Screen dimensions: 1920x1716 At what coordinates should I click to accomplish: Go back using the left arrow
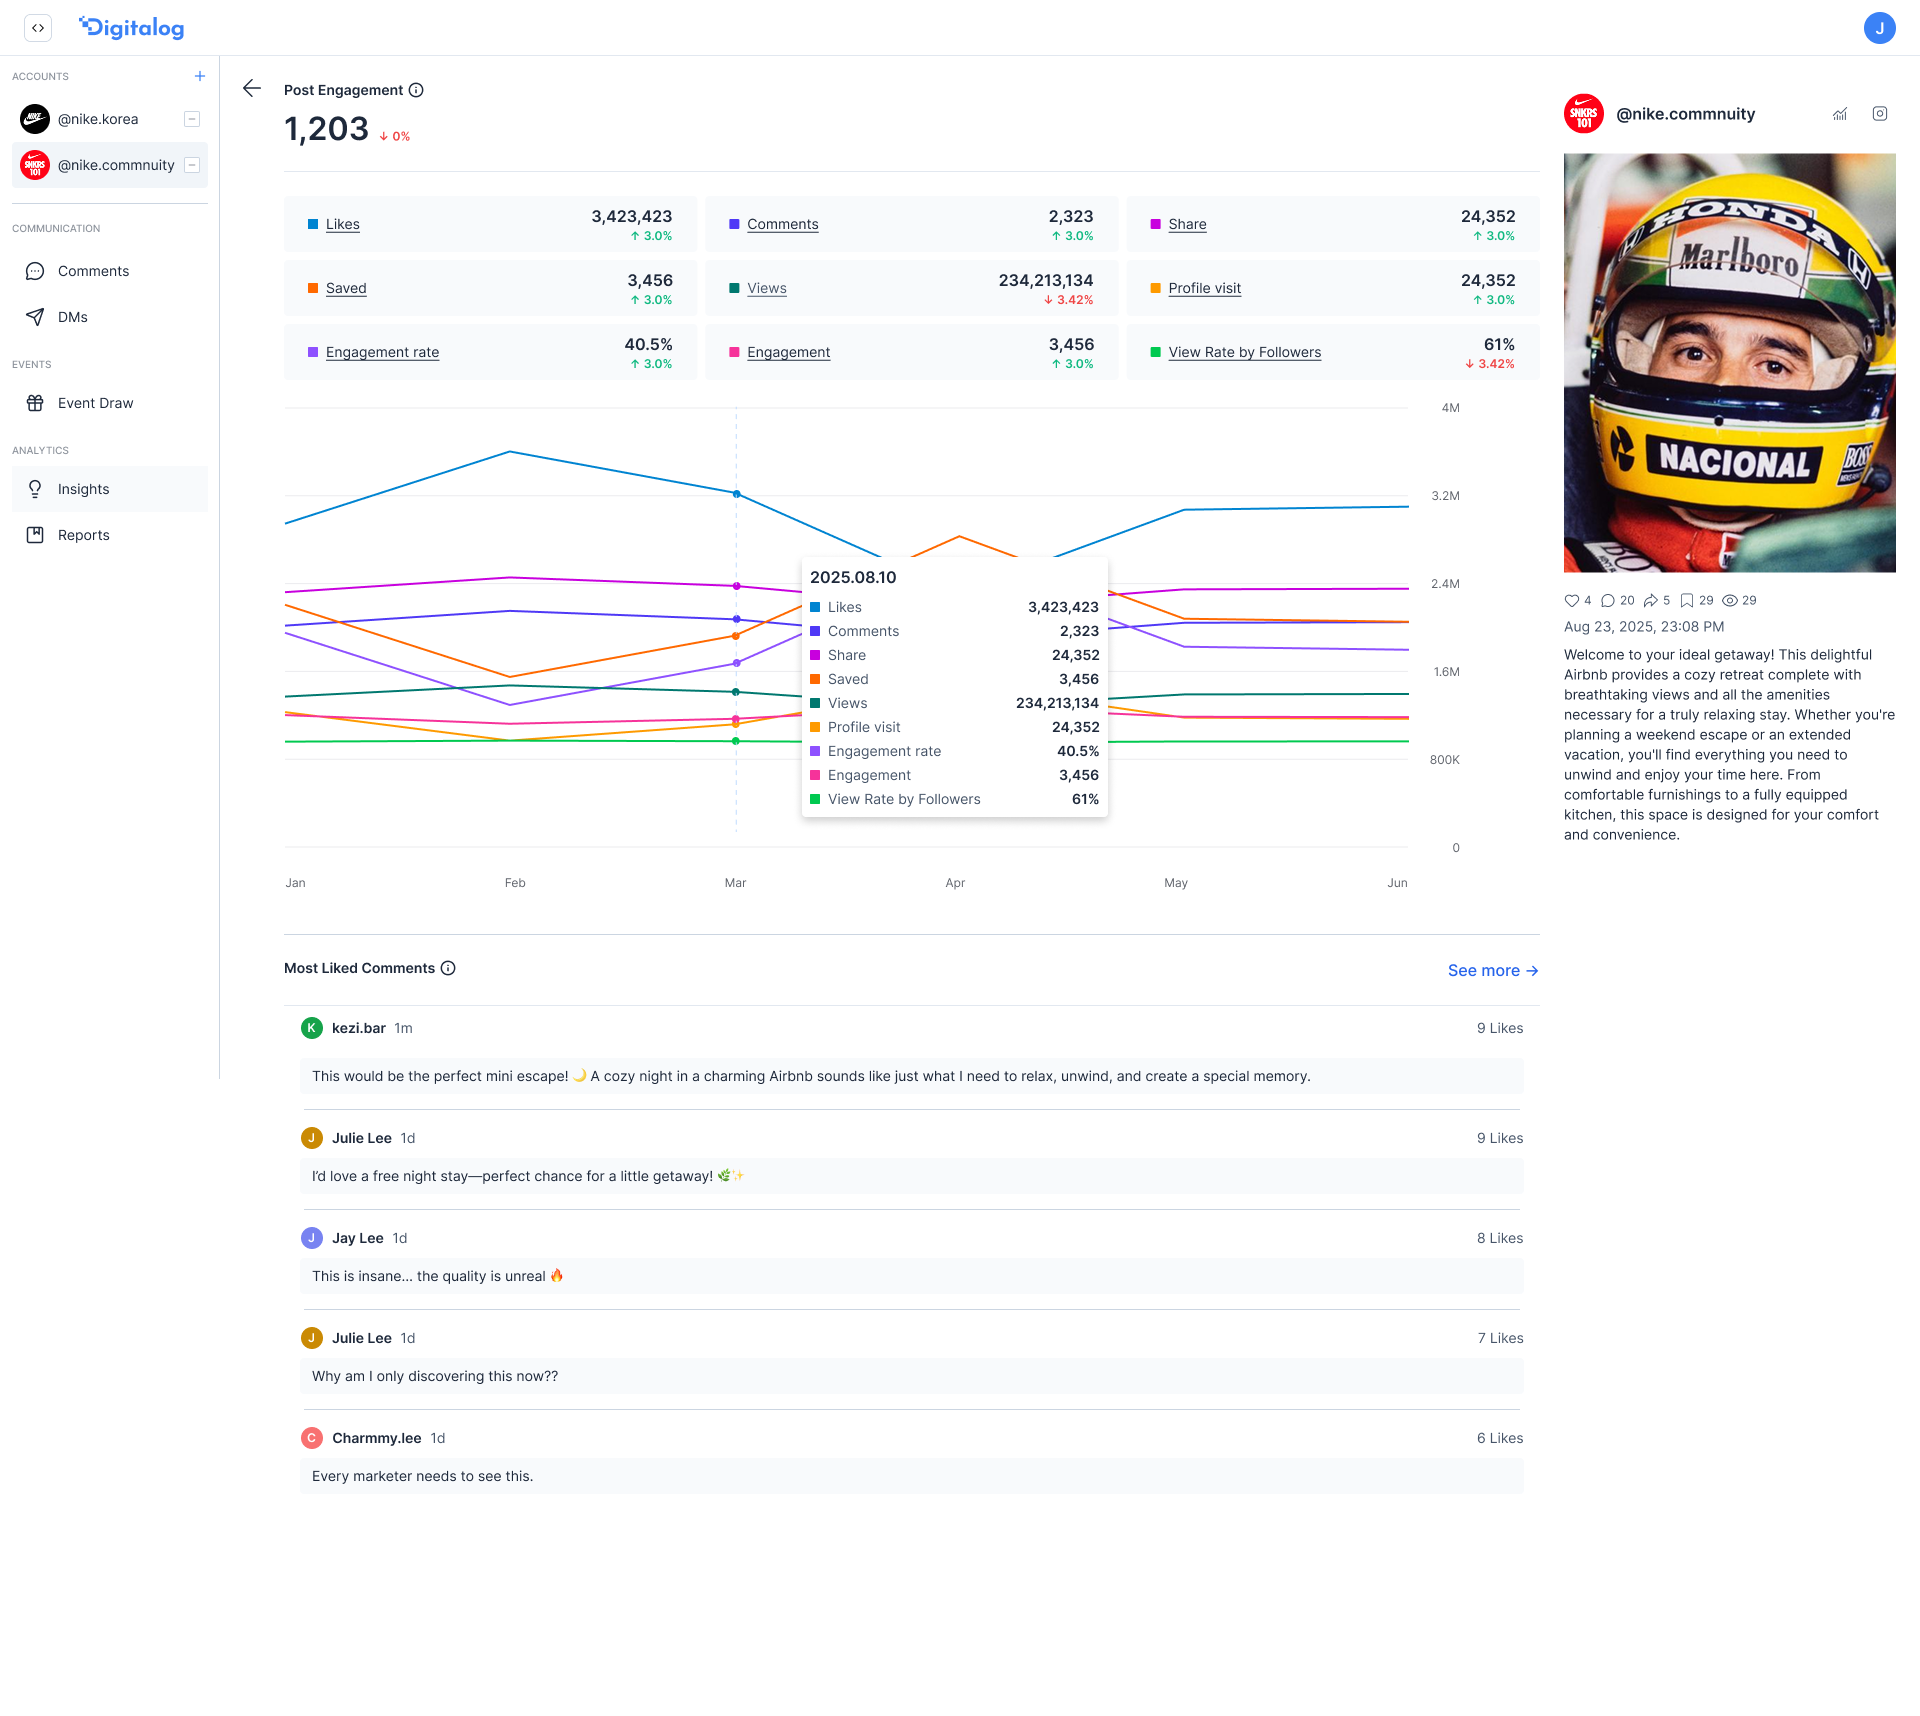(251, 89)
